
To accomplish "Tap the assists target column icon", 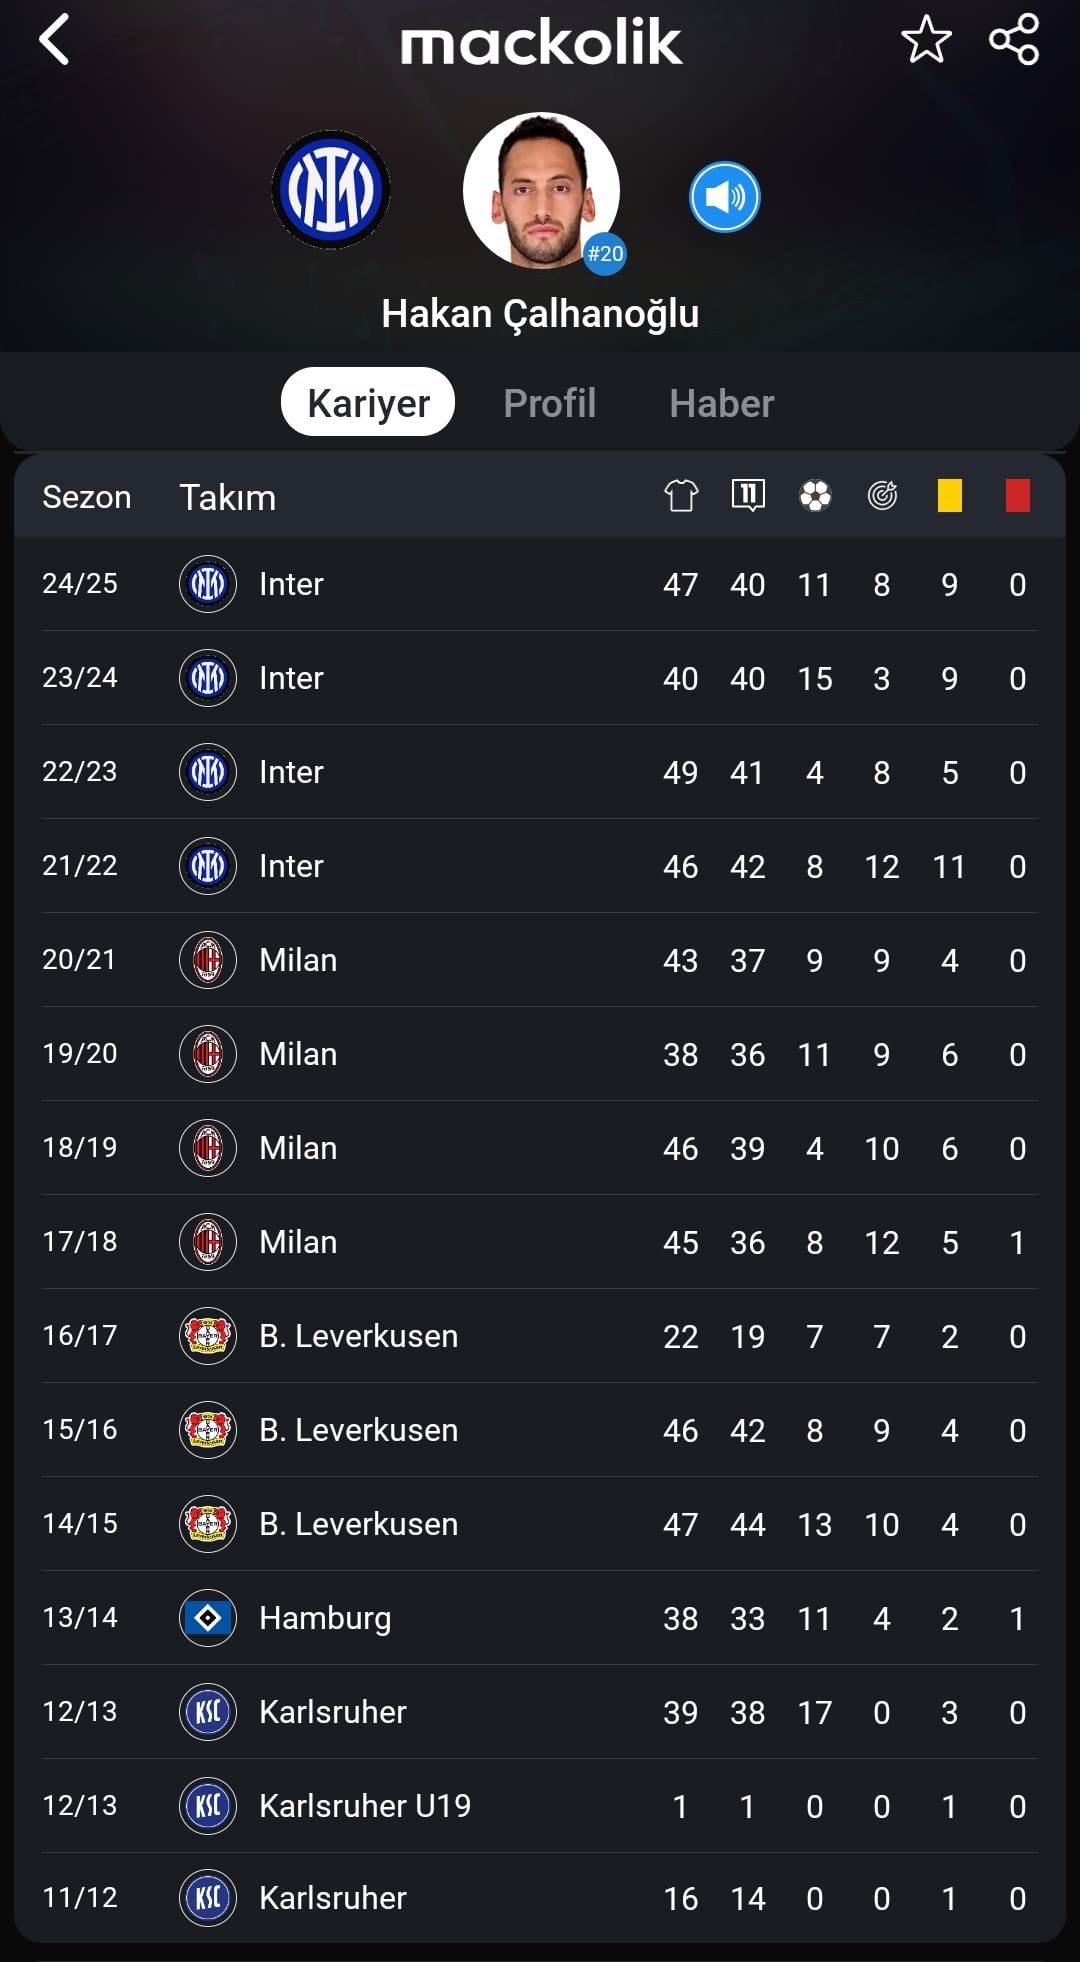I will 882,495.
